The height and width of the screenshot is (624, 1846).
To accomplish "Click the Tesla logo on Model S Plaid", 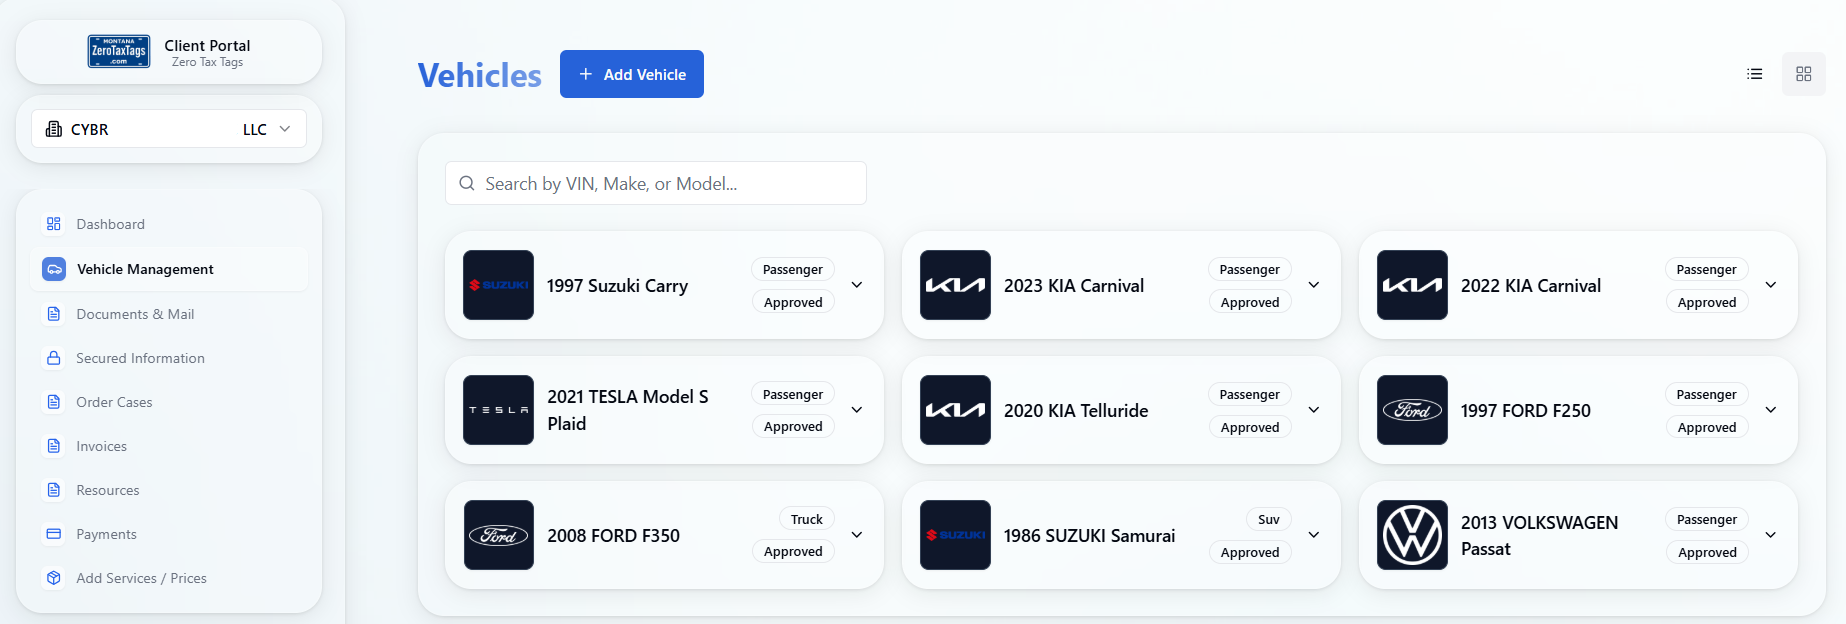I will pos(498,410).
